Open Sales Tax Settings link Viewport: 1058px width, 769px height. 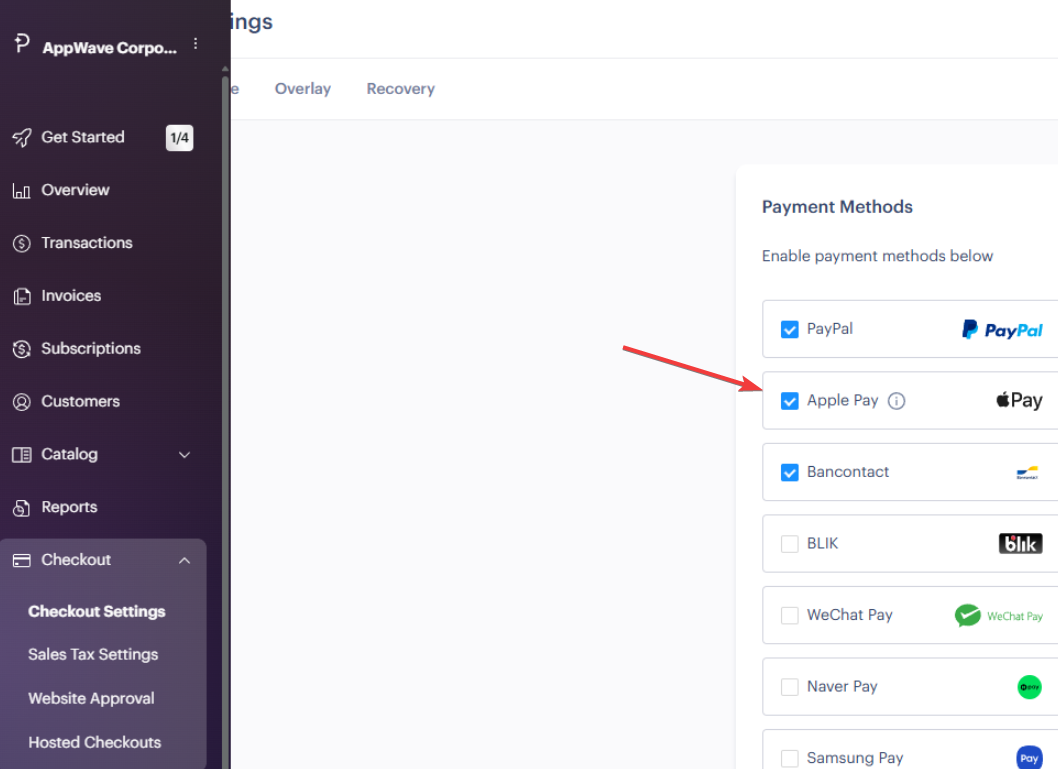click(93, 654)
